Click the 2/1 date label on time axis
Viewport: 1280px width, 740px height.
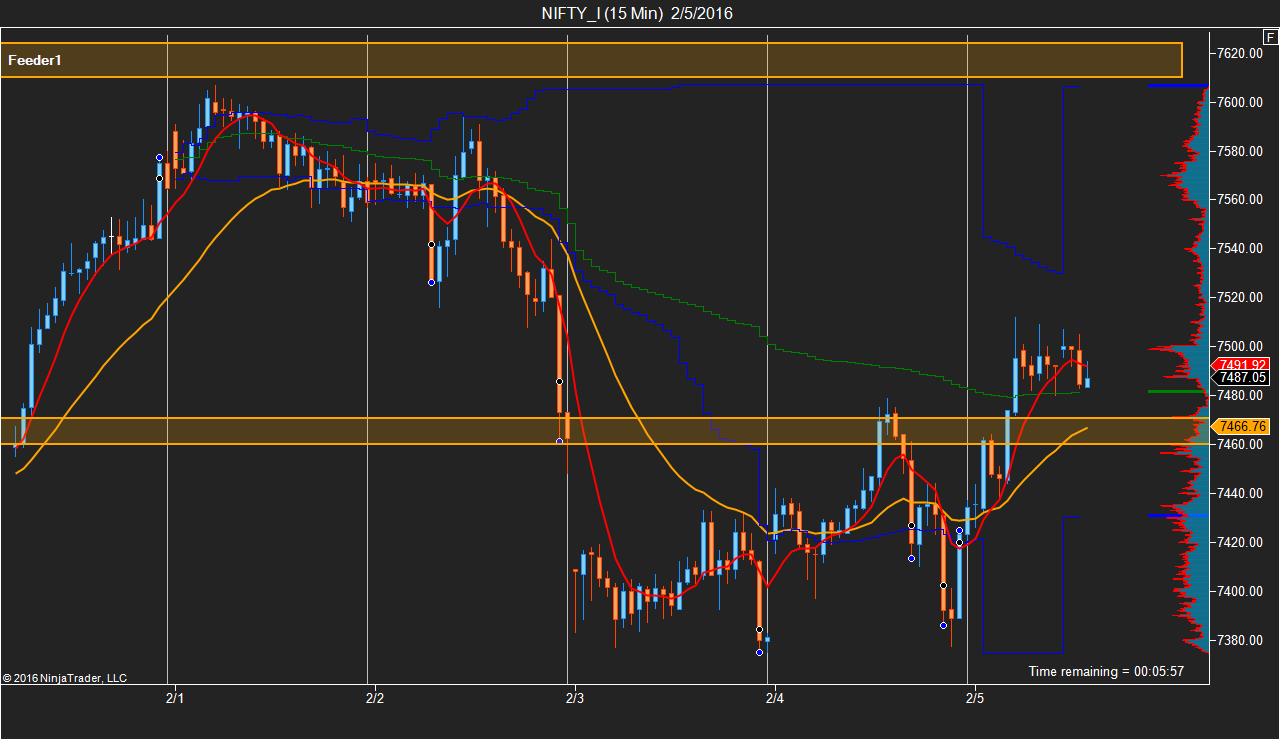click(175, 697)
